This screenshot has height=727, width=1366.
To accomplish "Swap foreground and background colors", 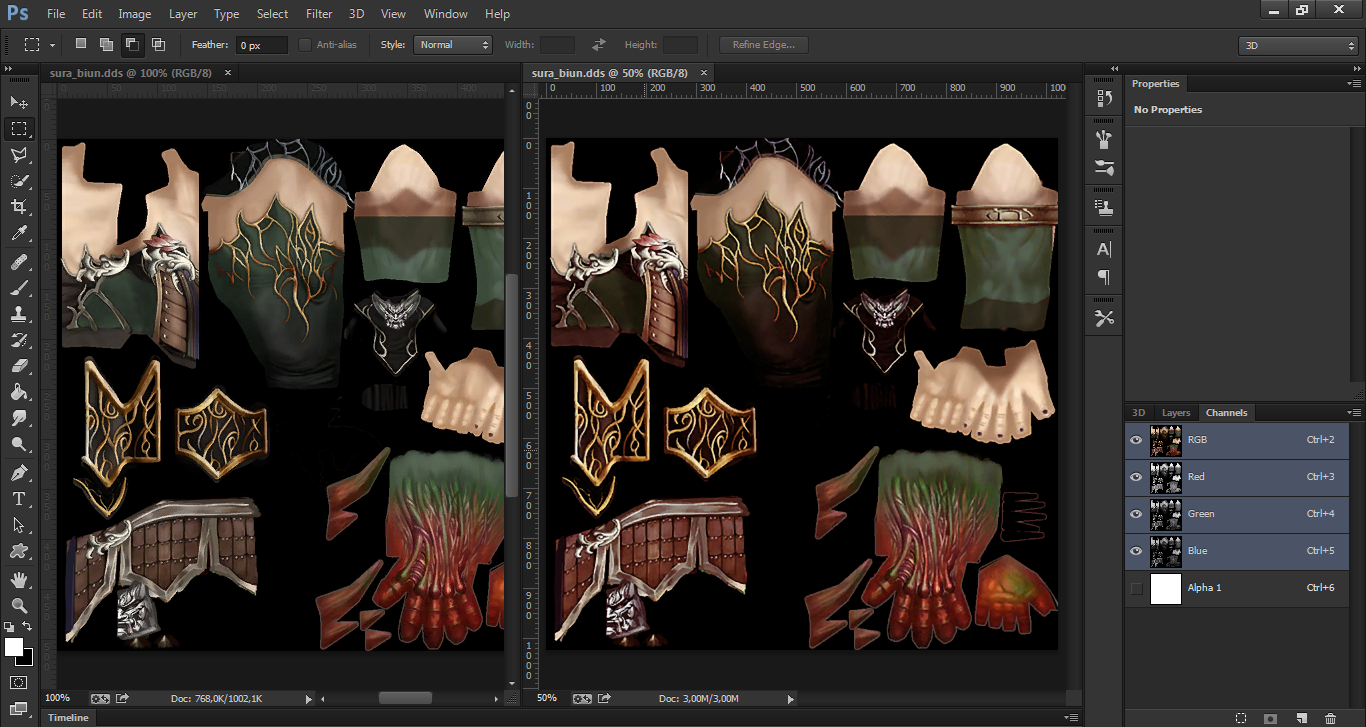I will (27, 626).
